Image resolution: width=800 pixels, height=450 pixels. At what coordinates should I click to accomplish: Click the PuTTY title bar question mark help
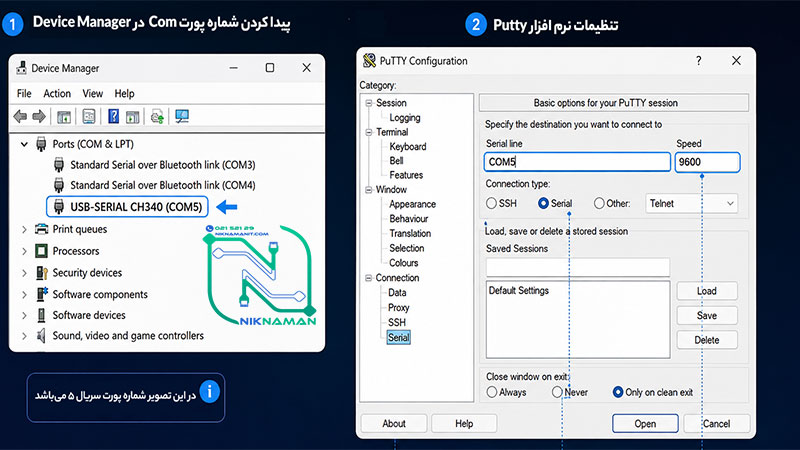698,61
